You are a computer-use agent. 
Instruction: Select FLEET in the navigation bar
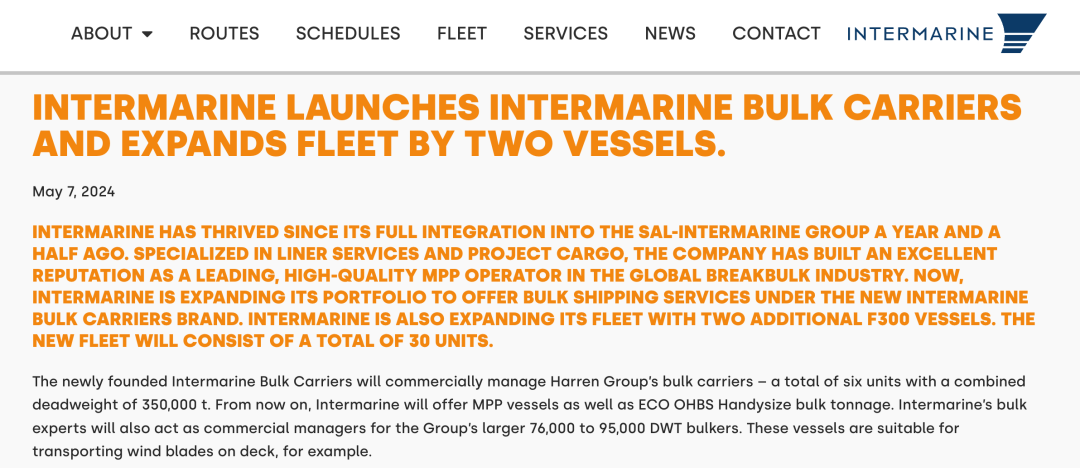click(x=462, y=33)
